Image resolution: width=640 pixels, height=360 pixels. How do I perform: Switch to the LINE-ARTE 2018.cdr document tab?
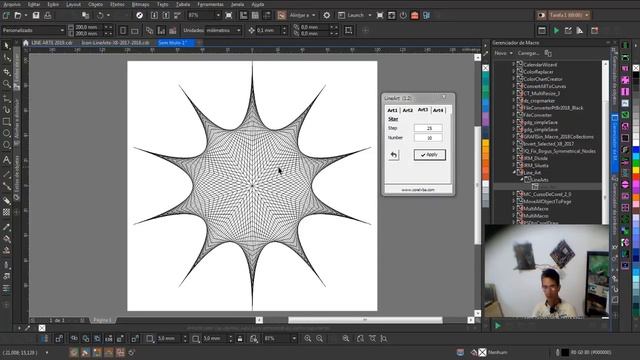tap(52, 43)
